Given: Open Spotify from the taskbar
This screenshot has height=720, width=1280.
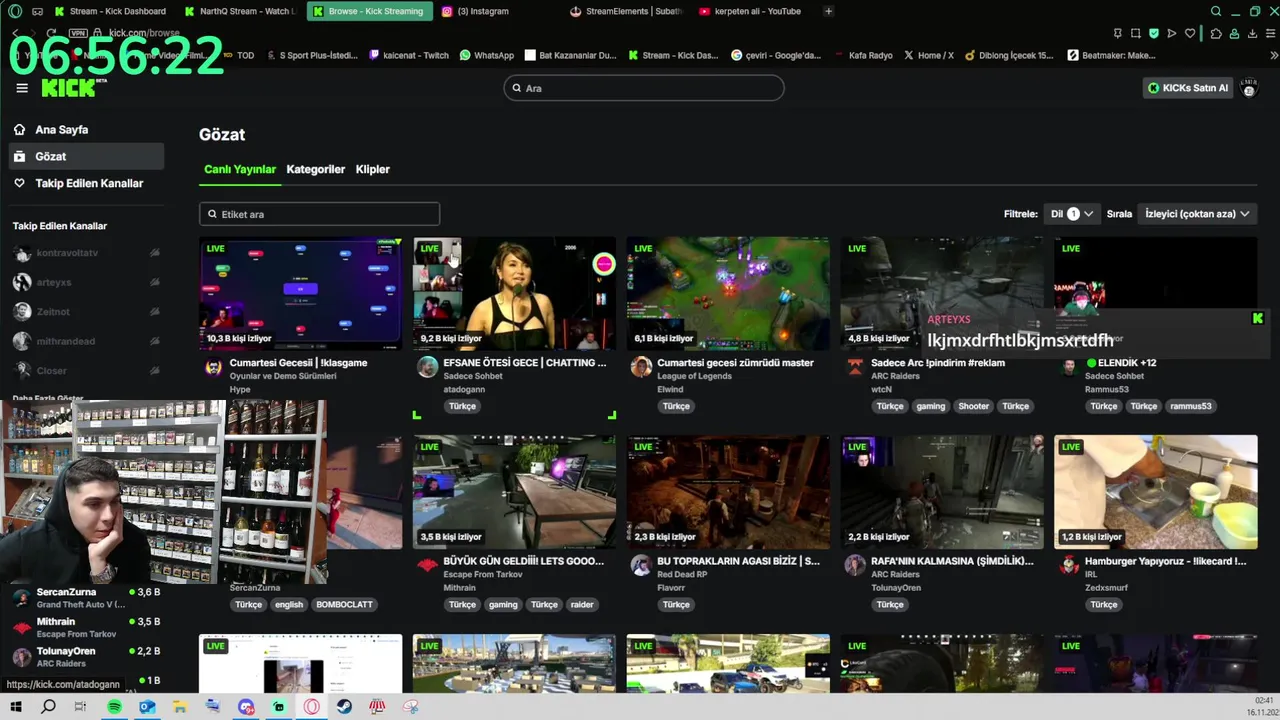Looking at the screenshot, I should (x=114, y=707).
